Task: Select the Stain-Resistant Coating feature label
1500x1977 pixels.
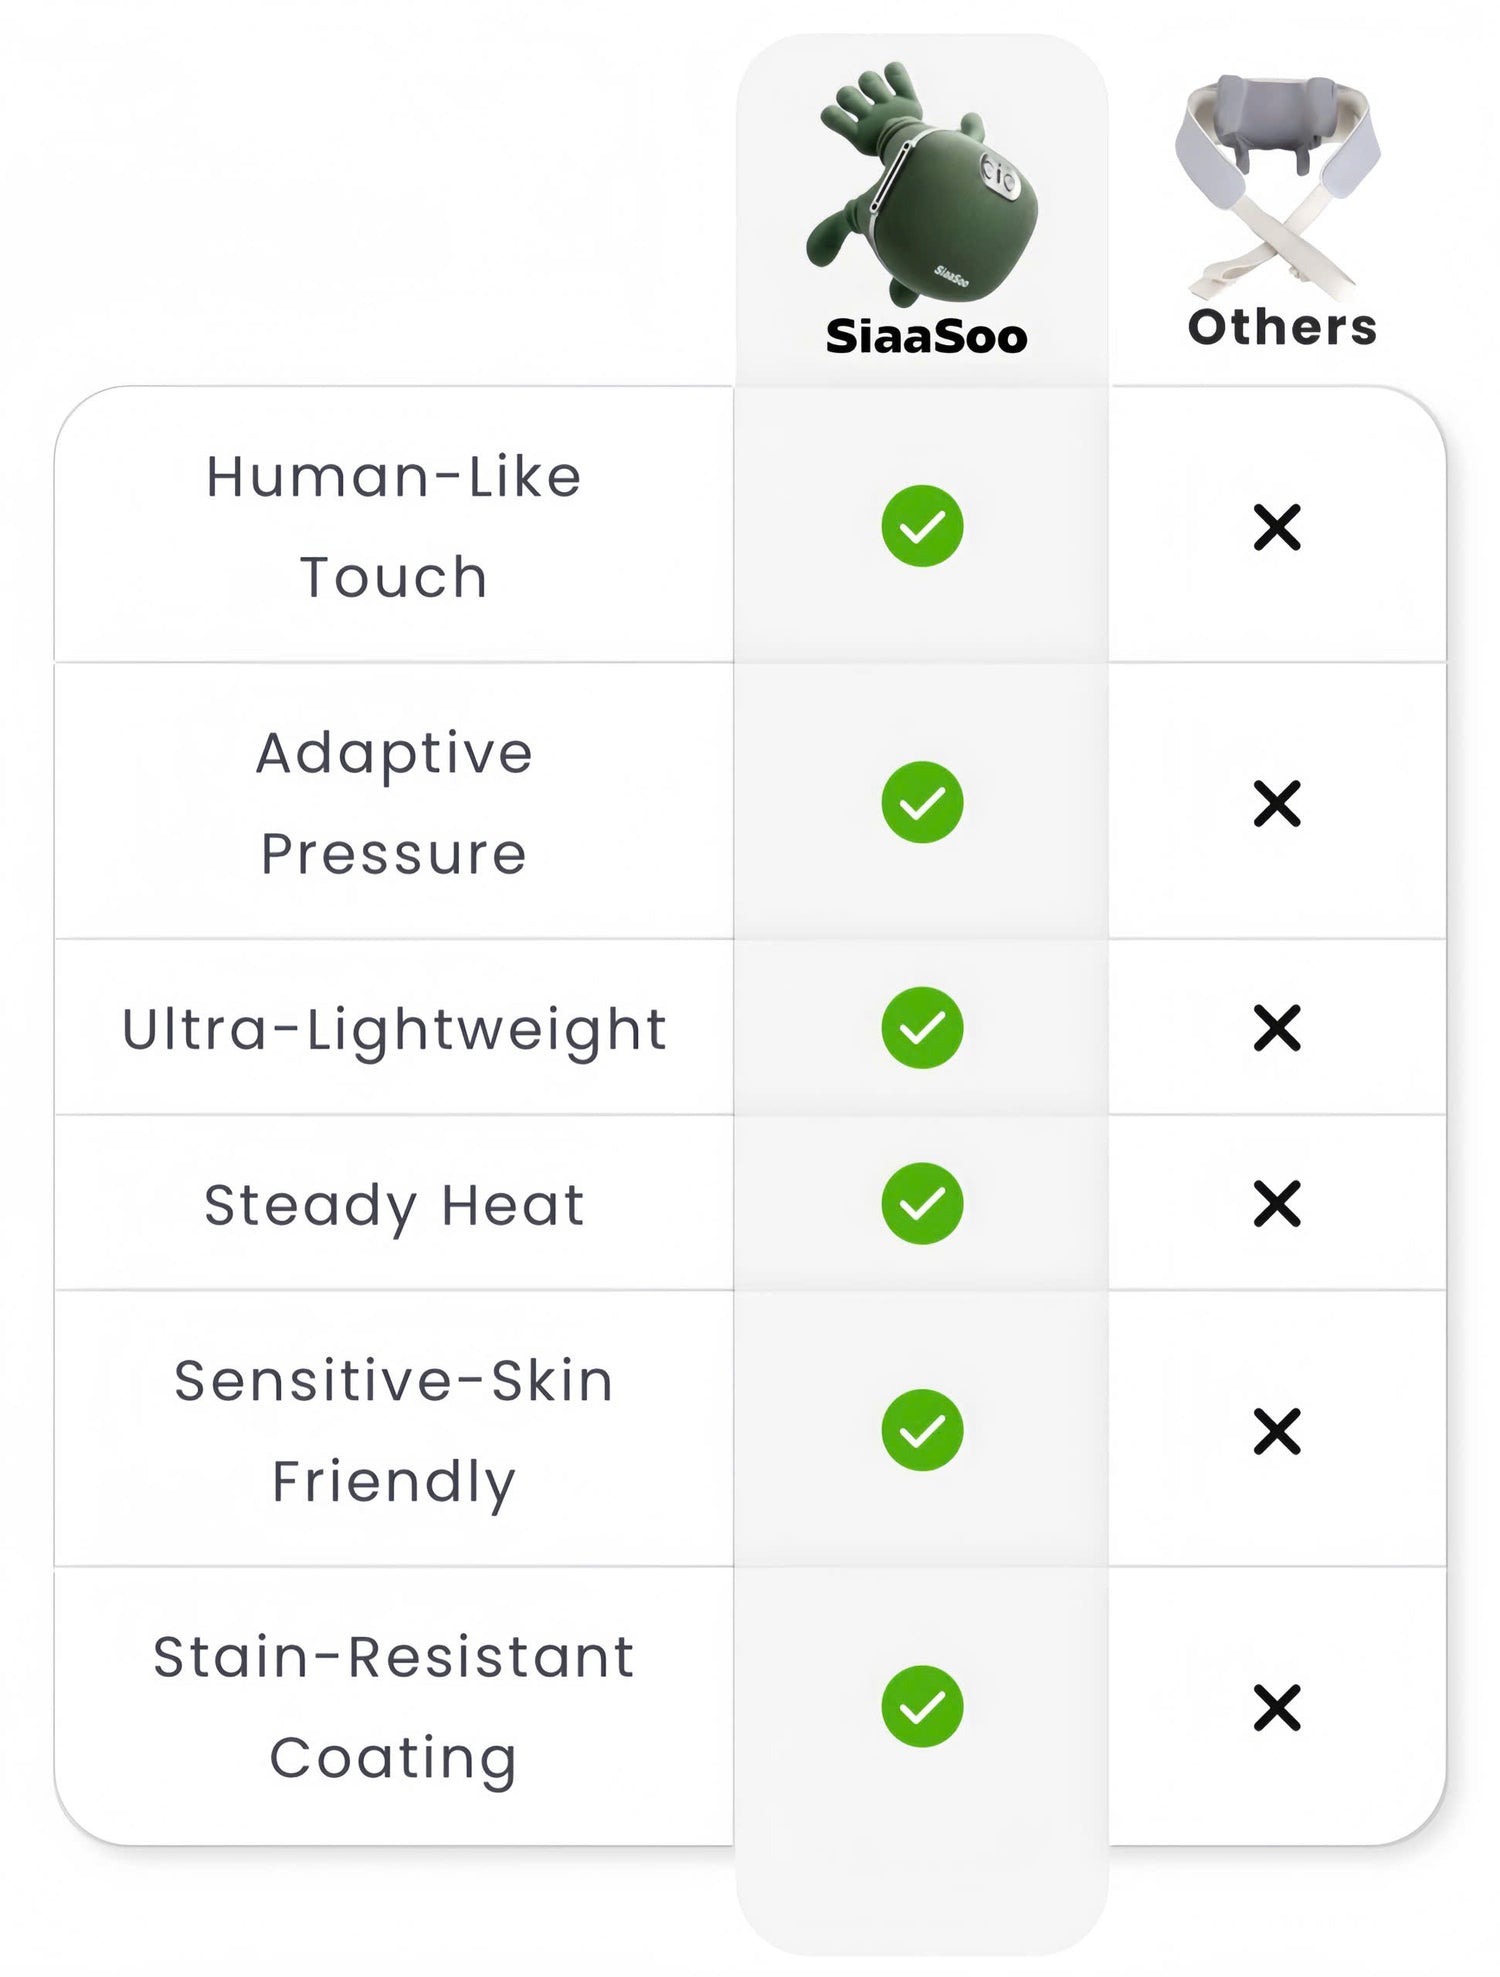Action: (x=394, y=1707)
